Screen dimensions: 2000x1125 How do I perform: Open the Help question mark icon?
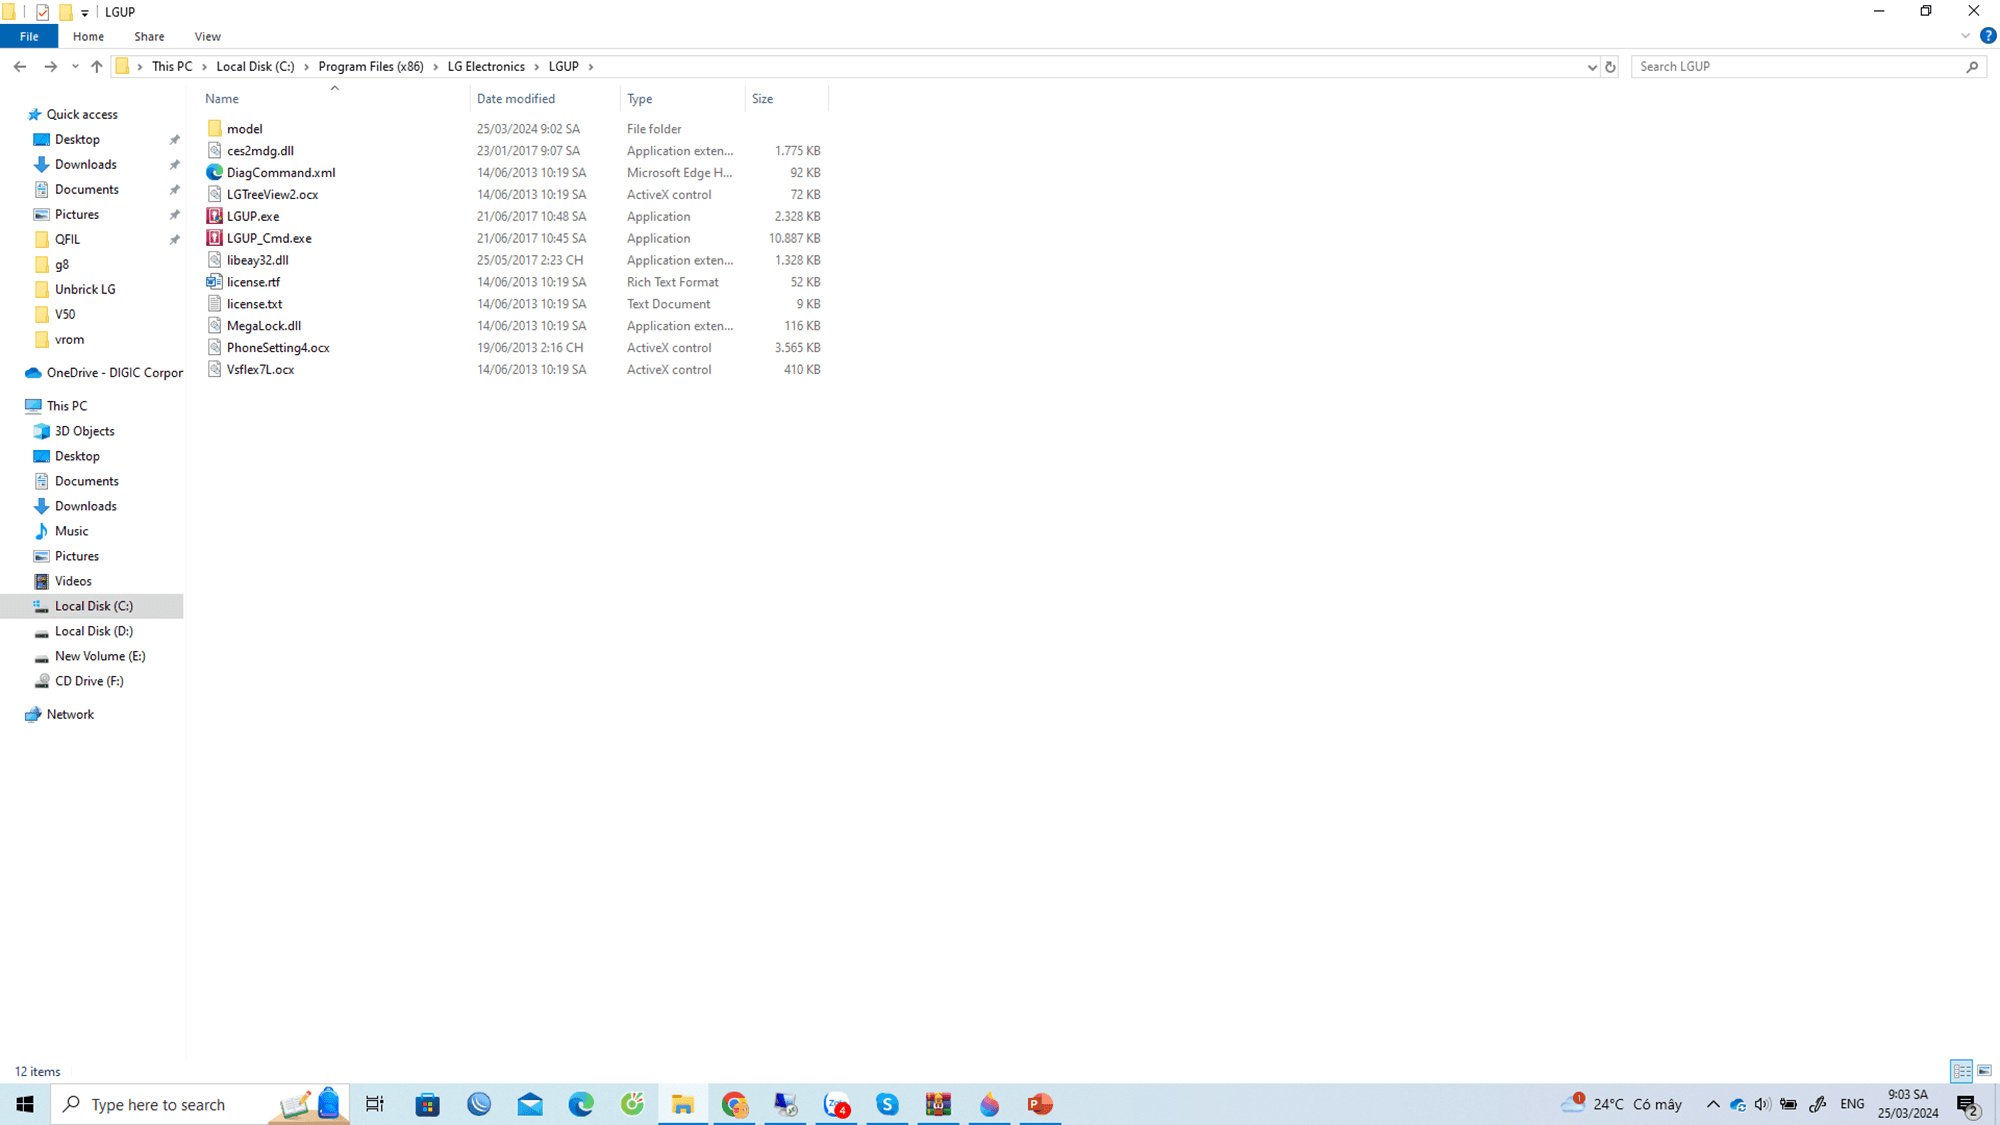click(x=1988, y=36)
